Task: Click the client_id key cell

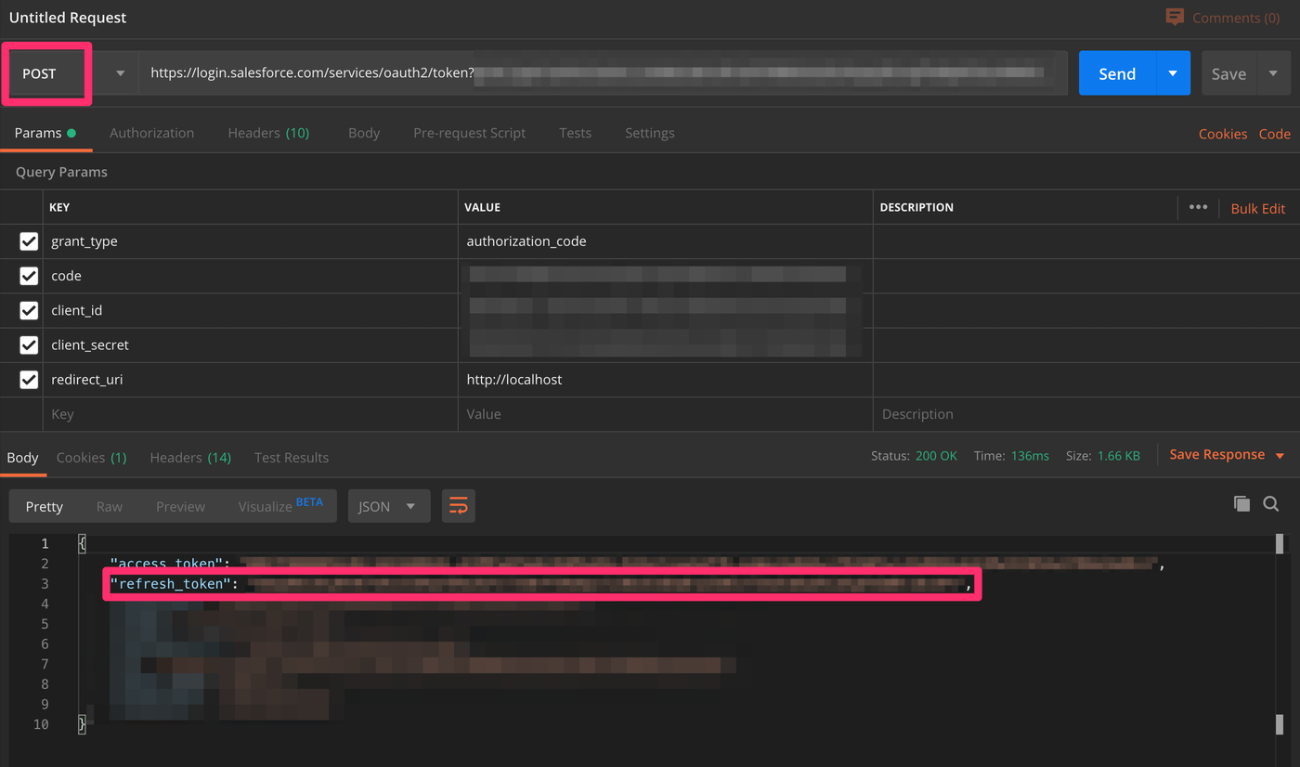Action: (250, 310)
